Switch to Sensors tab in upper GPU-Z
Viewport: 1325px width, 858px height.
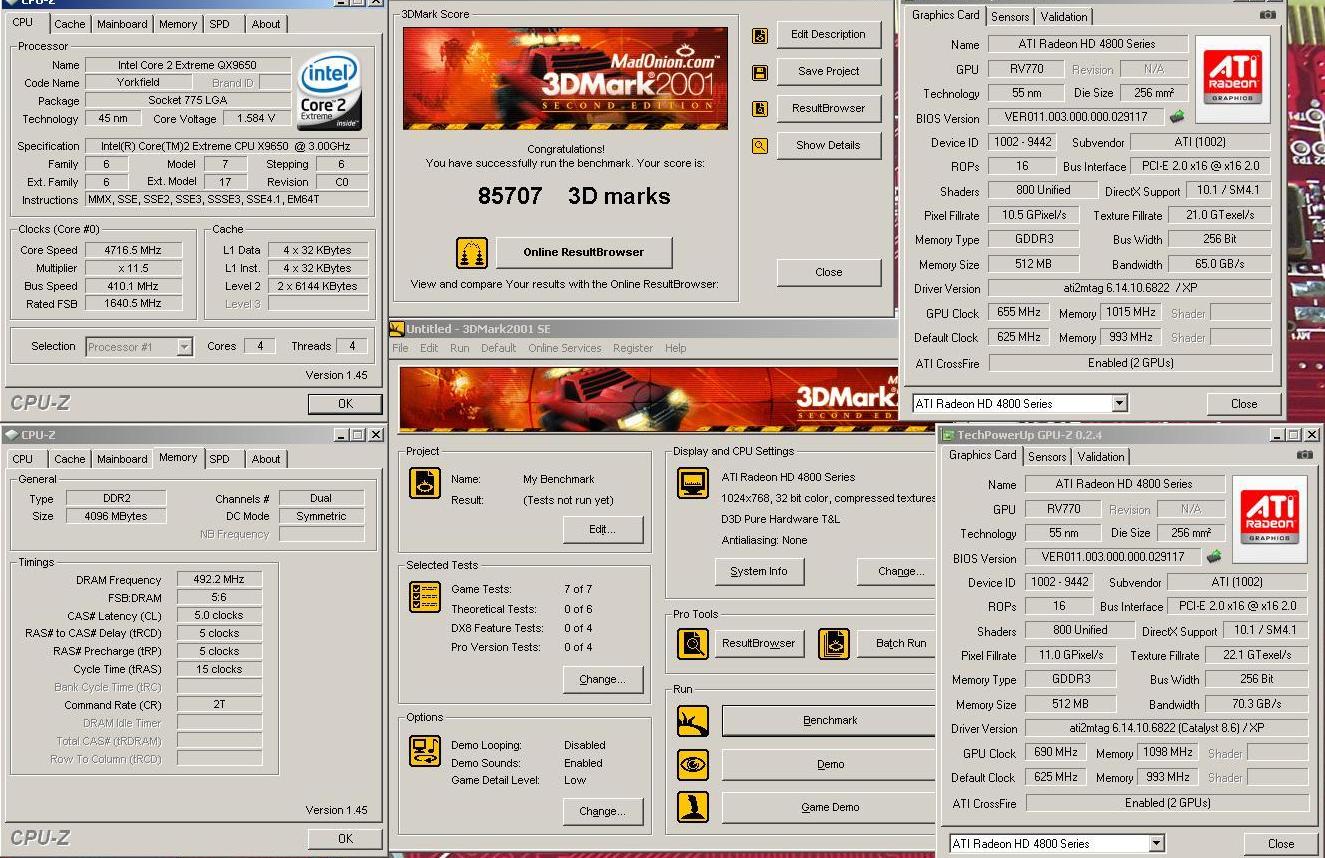point(1010,17)
